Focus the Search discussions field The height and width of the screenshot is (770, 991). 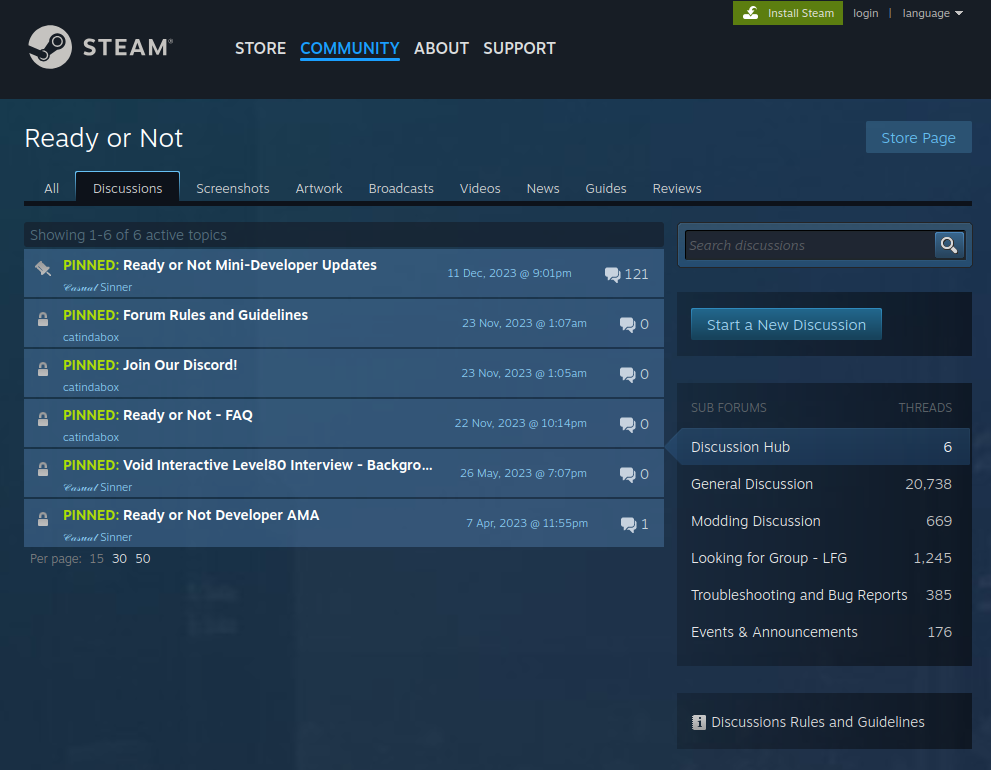(x=810, y=245)
